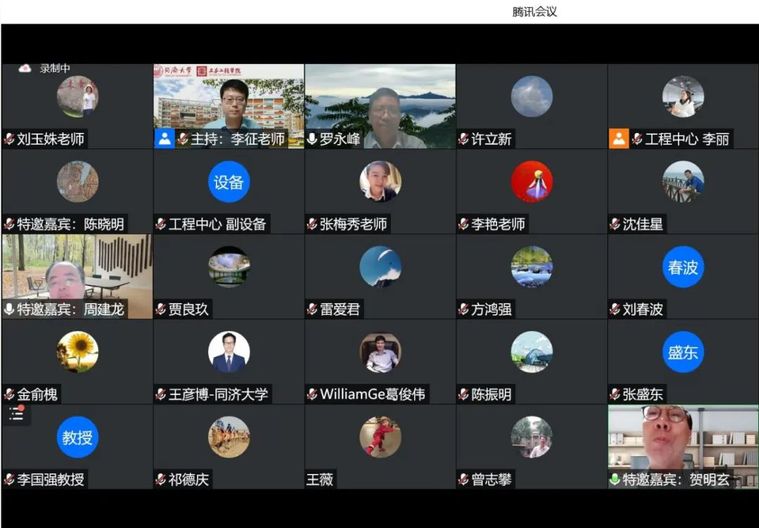This screenshot has height=528, width=759.
Task: Click the name label 祁德庆
Action: pyautogui.click(x=188, y=479)
